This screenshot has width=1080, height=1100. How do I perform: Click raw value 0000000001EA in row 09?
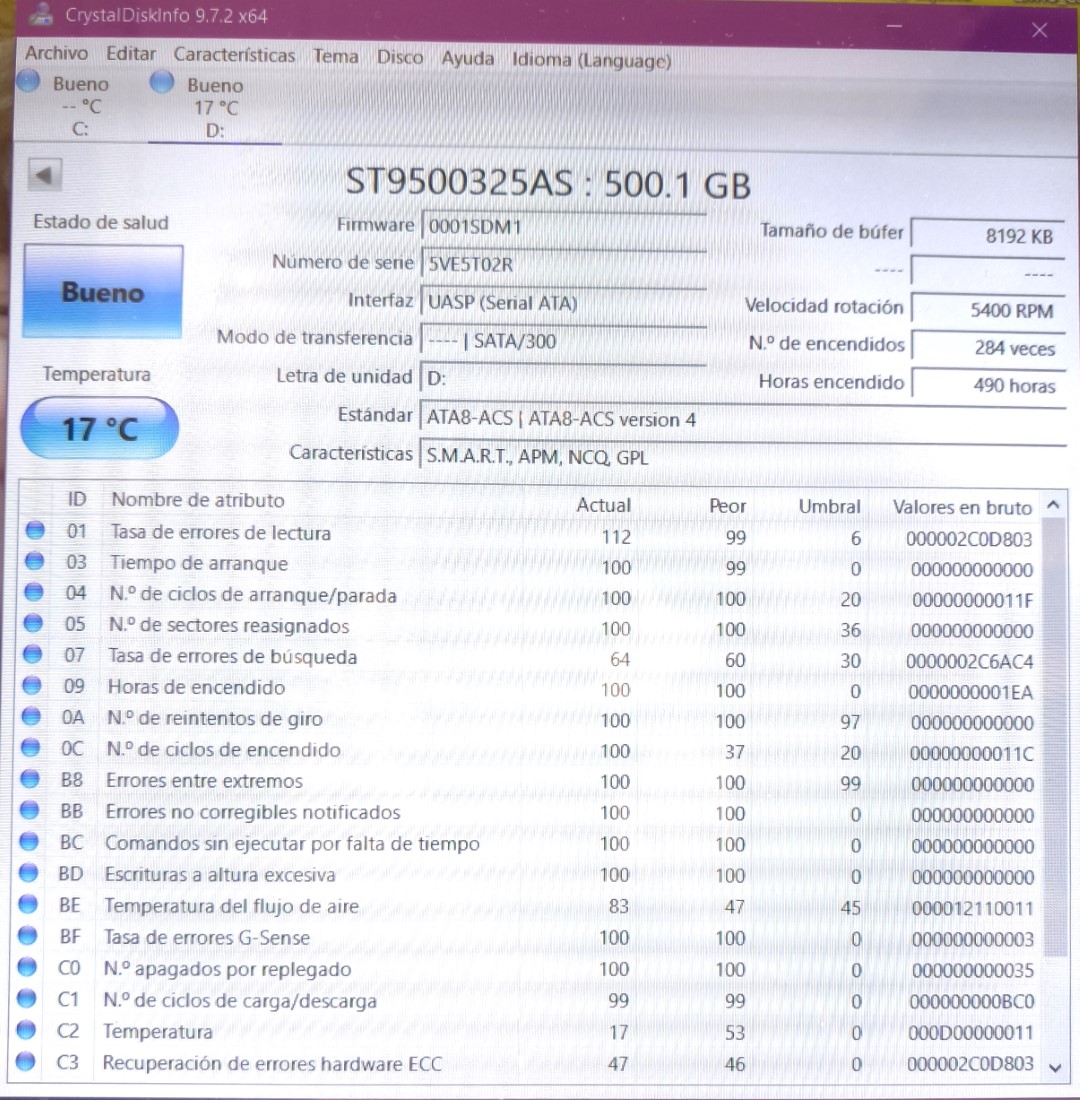[971, 692]
